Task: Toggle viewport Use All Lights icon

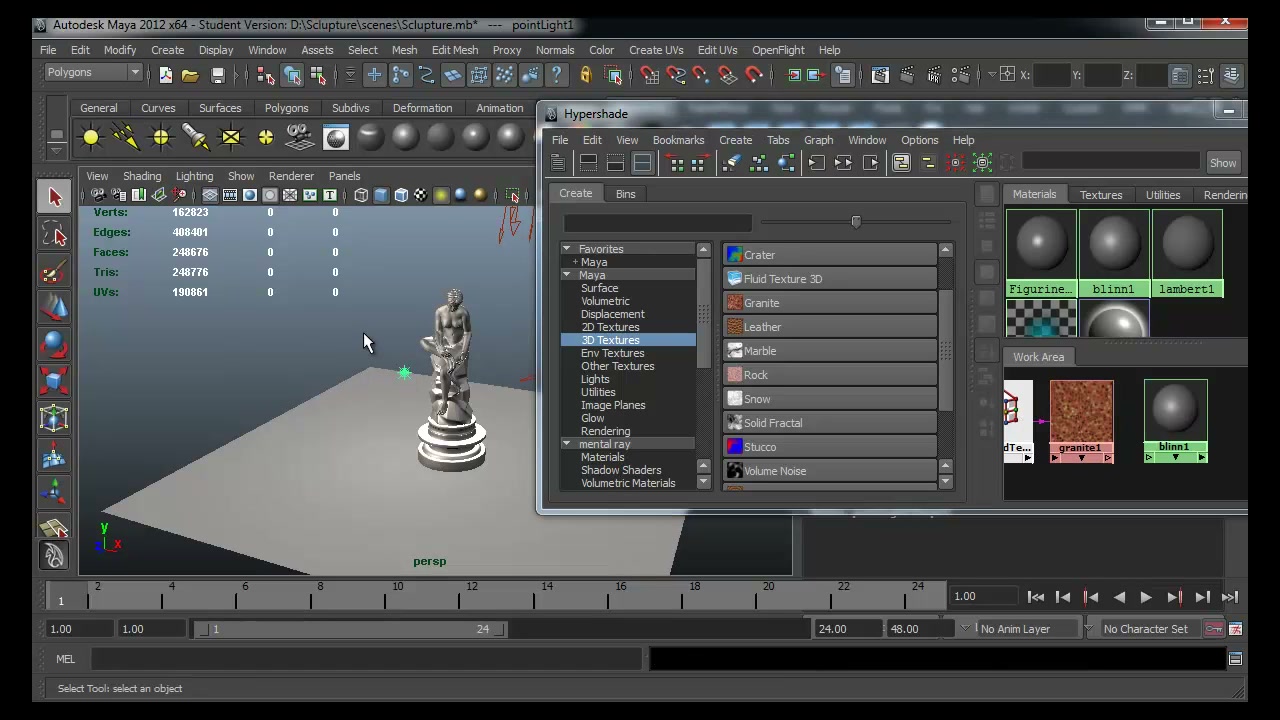Action: [441, 195]
